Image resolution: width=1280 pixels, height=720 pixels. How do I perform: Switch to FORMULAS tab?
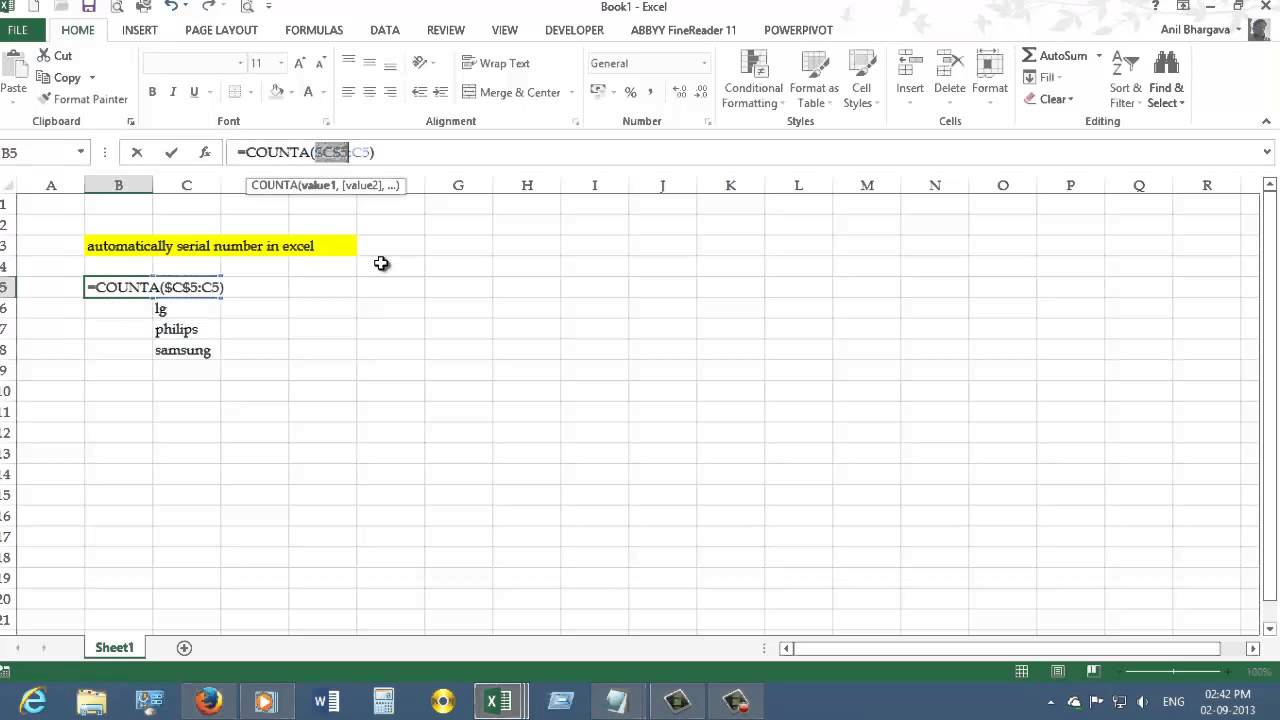click(x=314, y=30)
